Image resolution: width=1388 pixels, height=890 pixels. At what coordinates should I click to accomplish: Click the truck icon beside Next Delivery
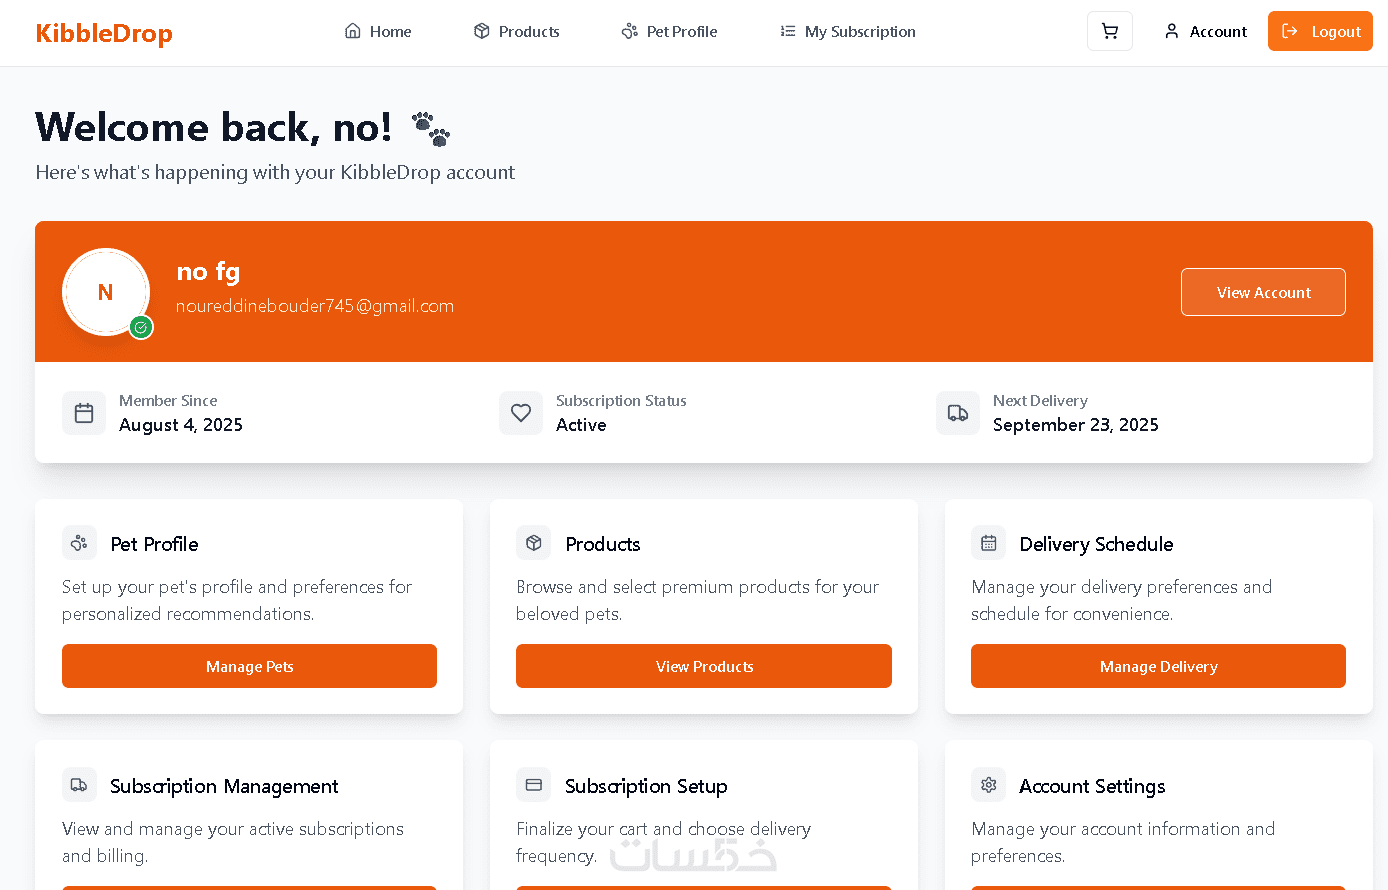pos(958,413)
